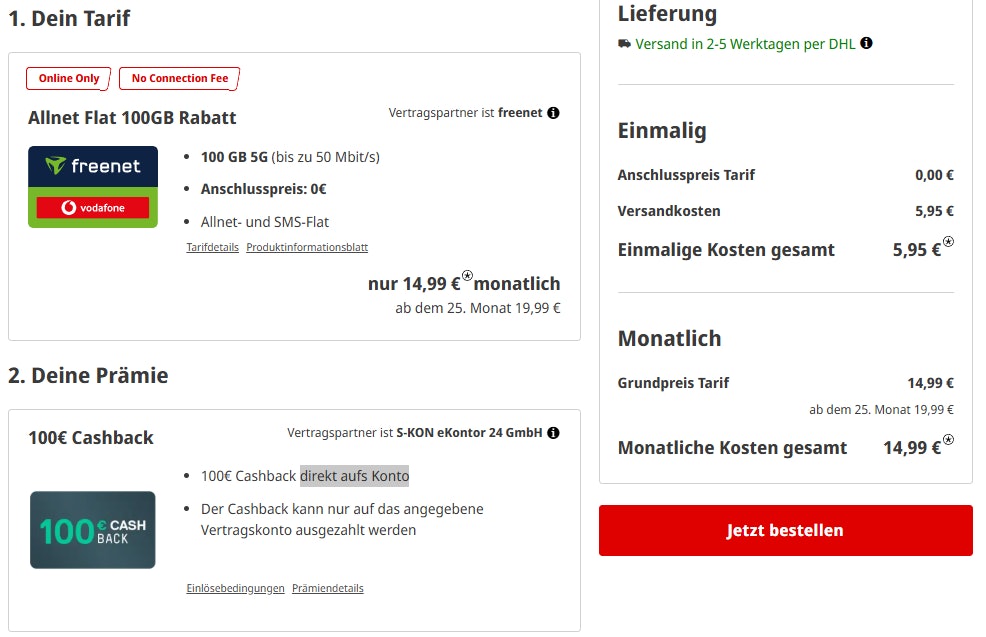Open the Einlösebedingungen link

point(235,588)
